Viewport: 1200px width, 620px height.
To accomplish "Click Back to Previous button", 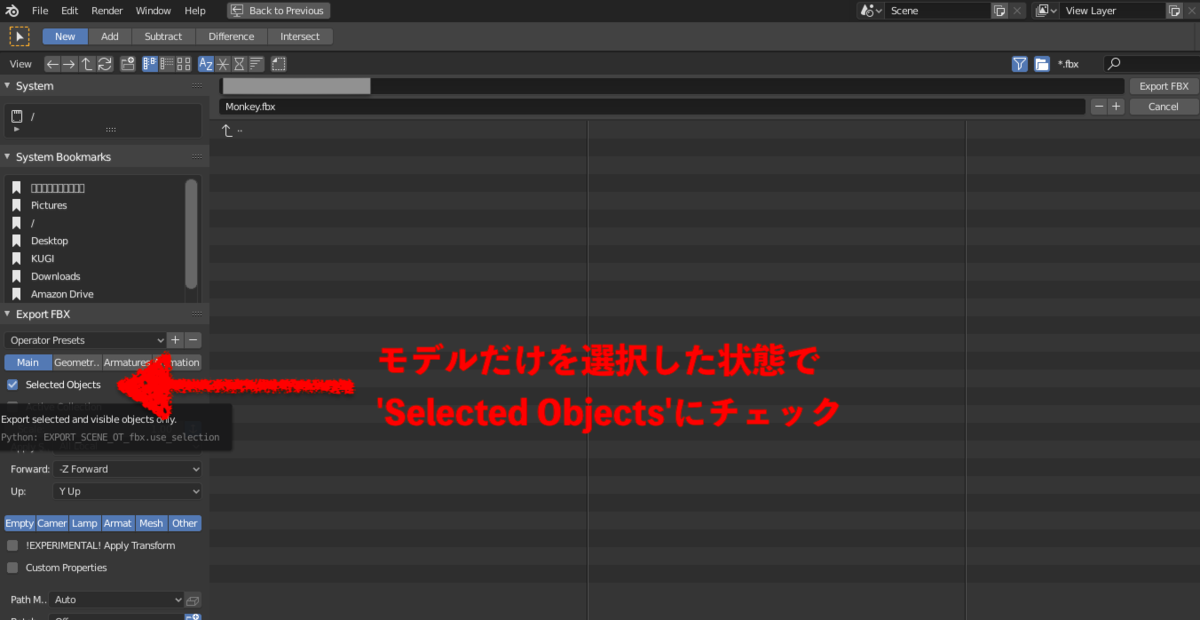I will [278, 11].
